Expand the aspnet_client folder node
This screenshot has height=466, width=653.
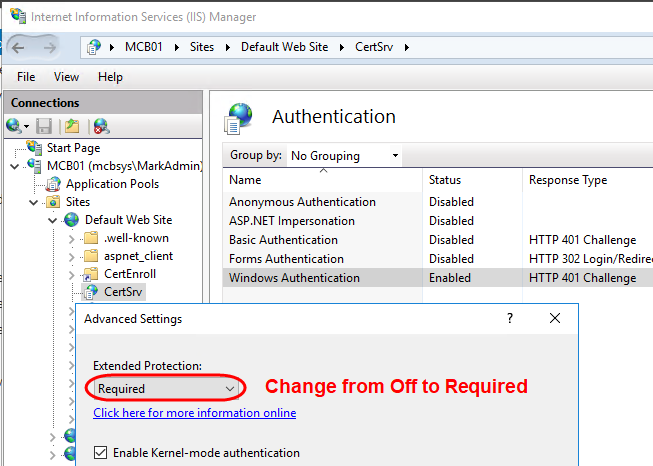click(x=71, y=257)
